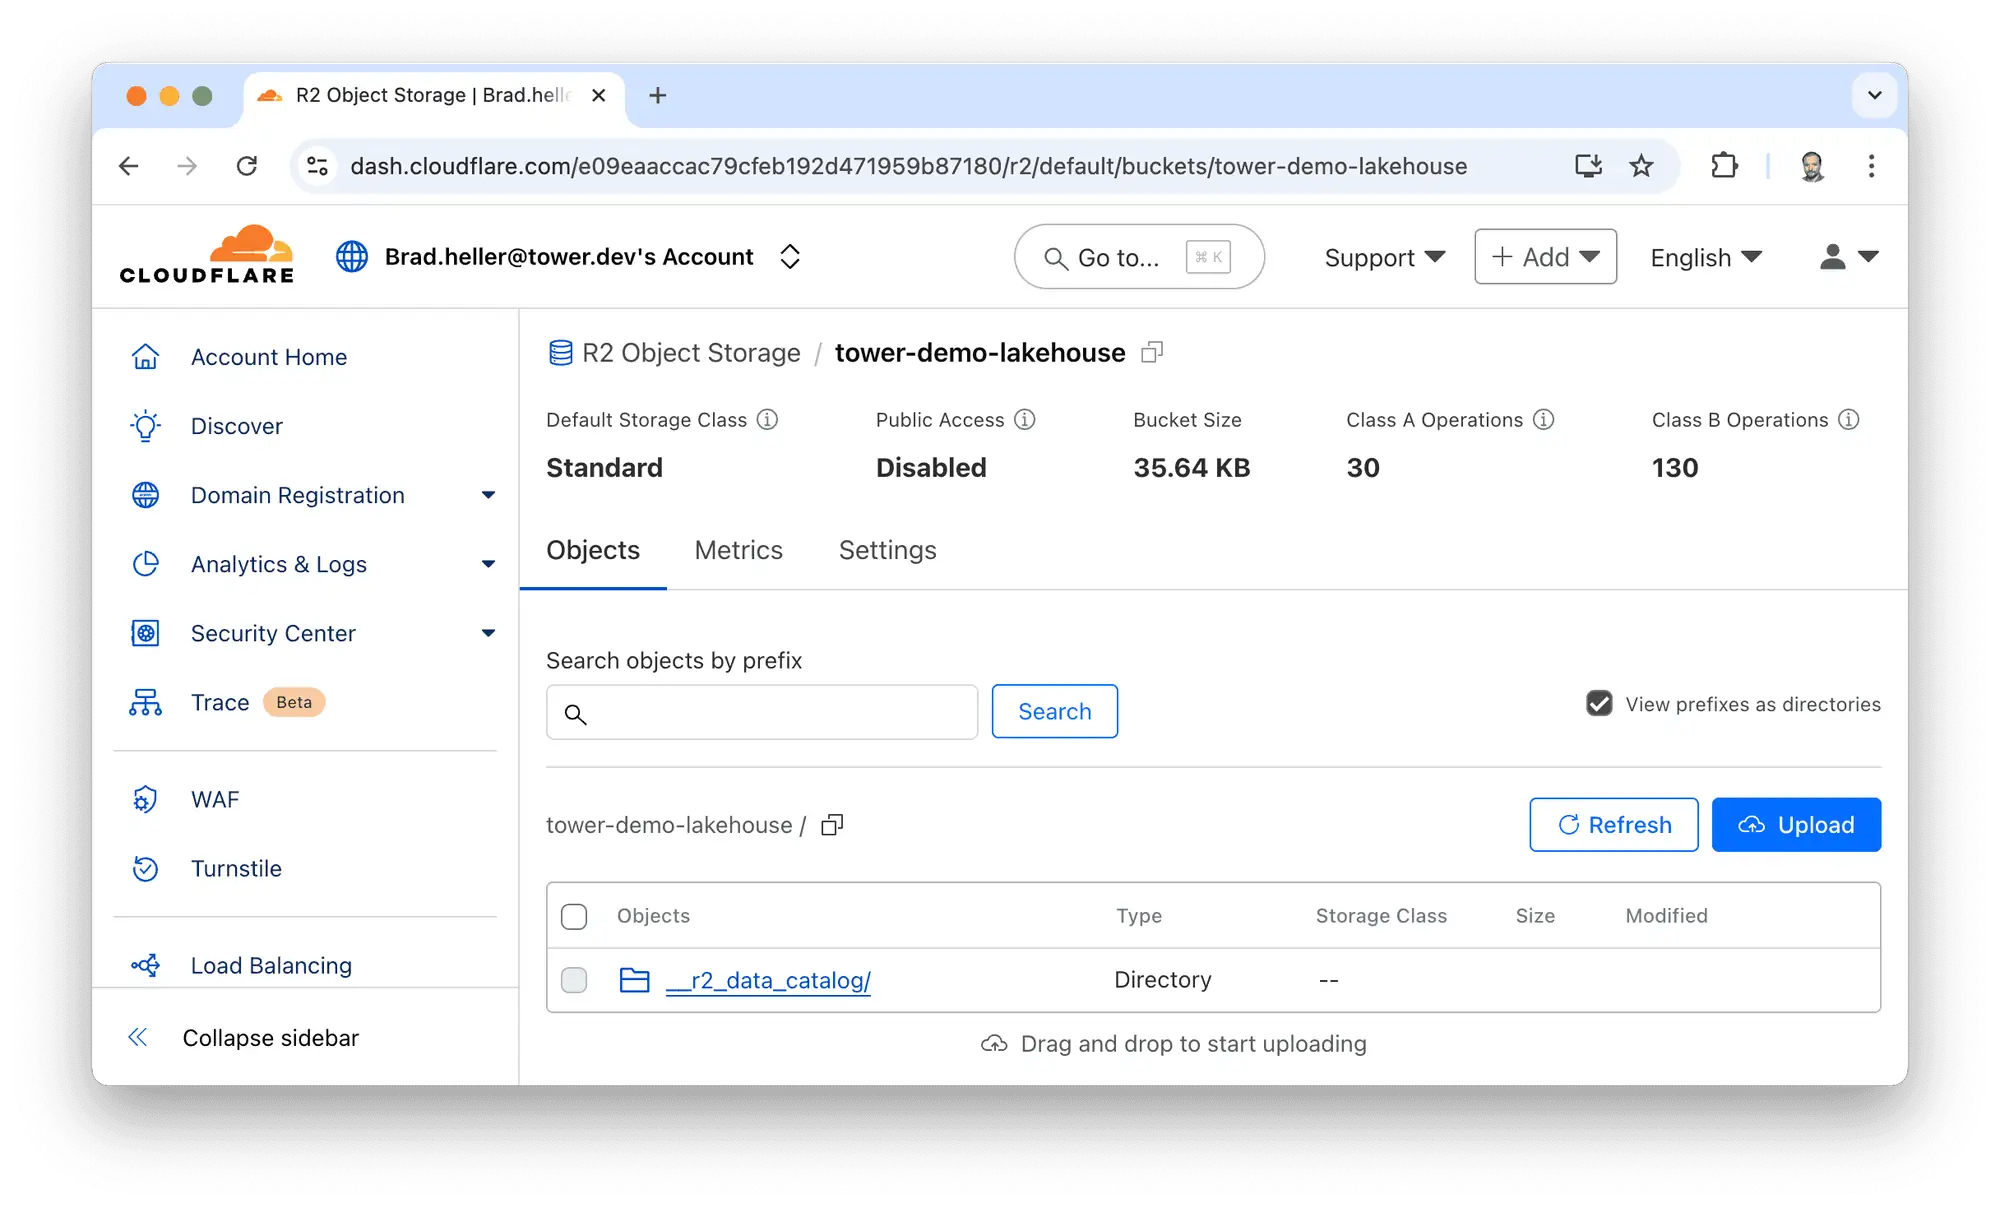The image size is (2000, 1207).
Task: Show info about Class A Operations
Action: [1544, 420]
